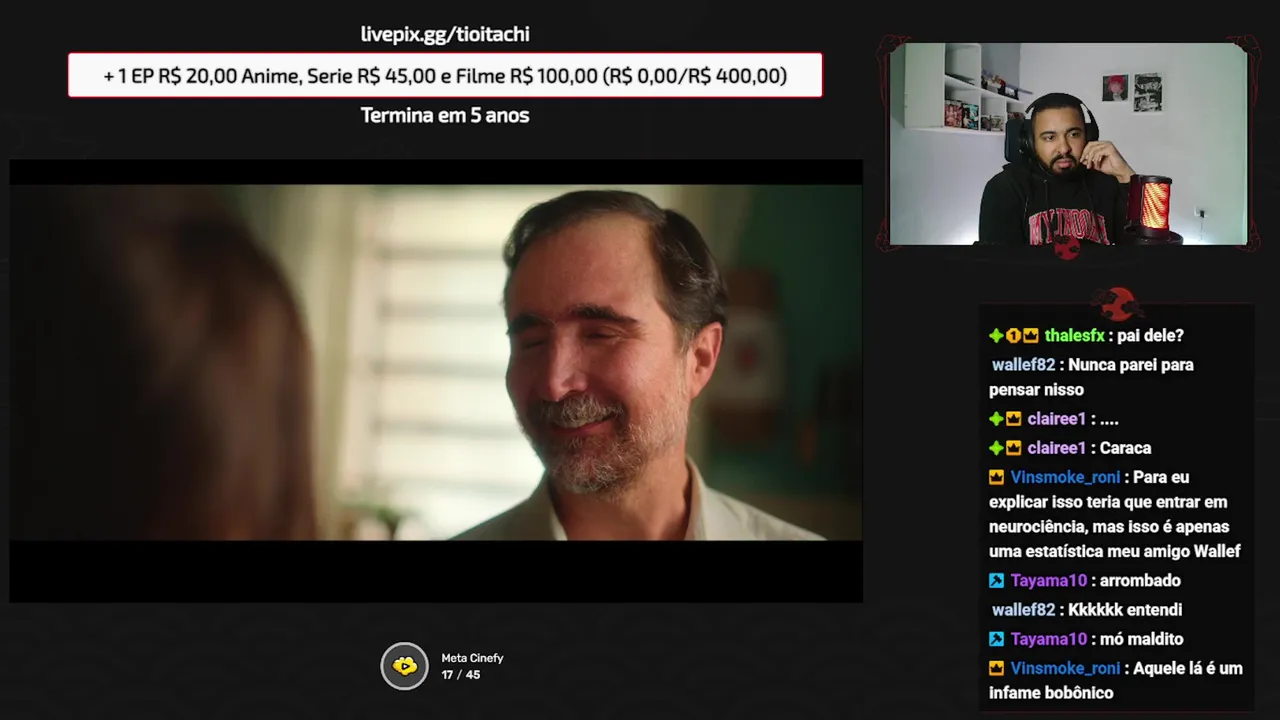Click the message text 'pai dele?'

(1151, 336)
